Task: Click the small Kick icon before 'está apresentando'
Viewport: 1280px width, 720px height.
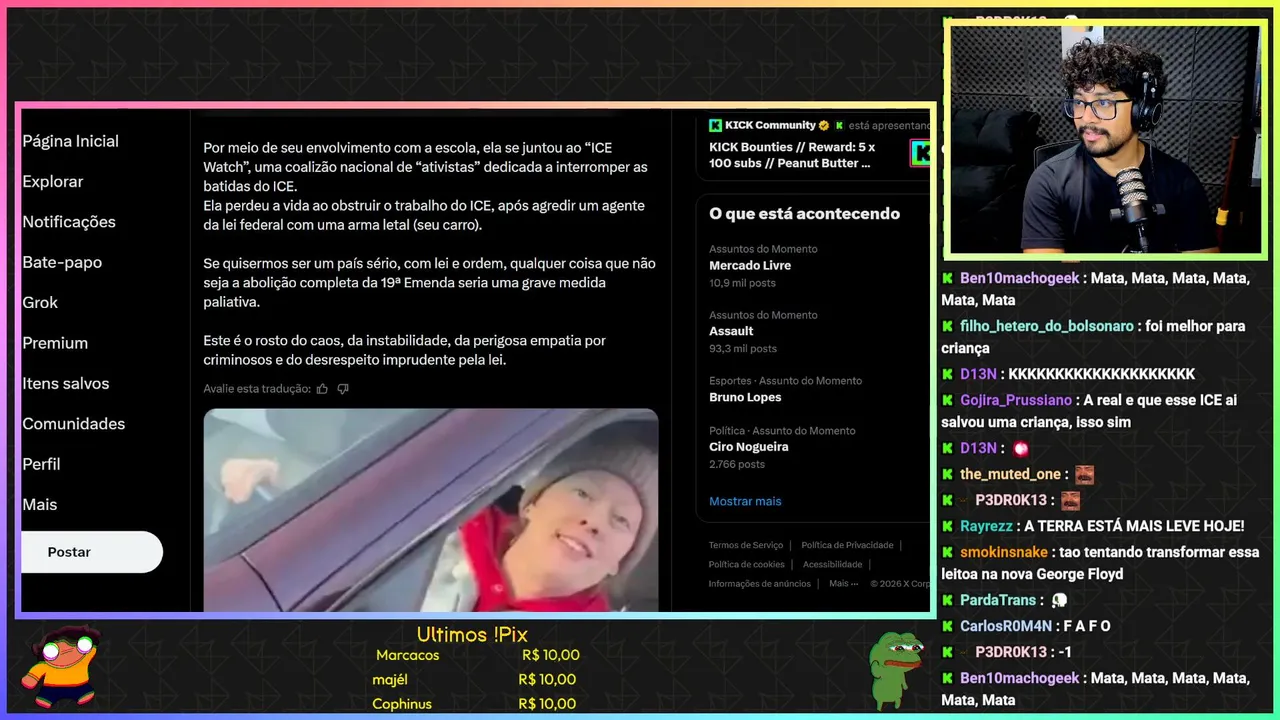Action: click(x=839, y=125)
